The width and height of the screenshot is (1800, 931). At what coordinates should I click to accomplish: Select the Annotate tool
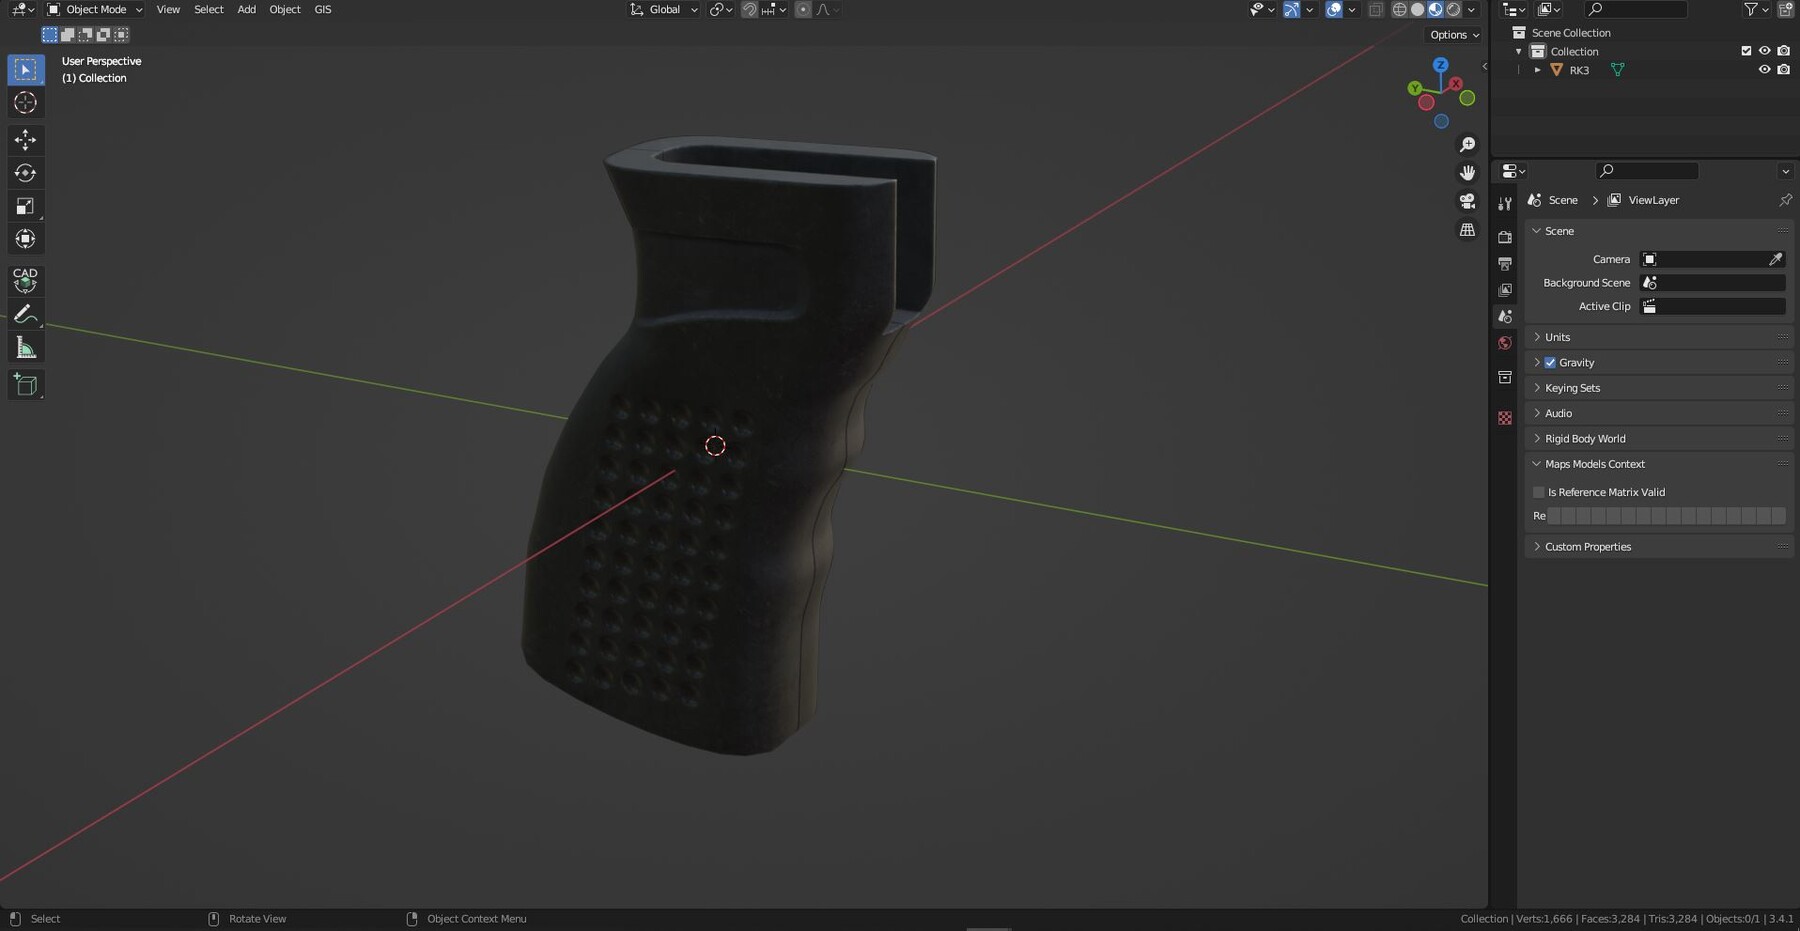pos(25,314)
